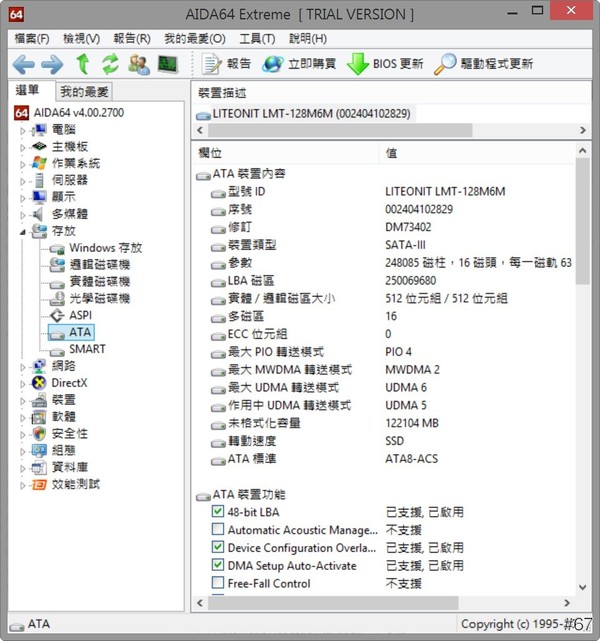Click the DirectX yellow X icon

coord(39,383)
